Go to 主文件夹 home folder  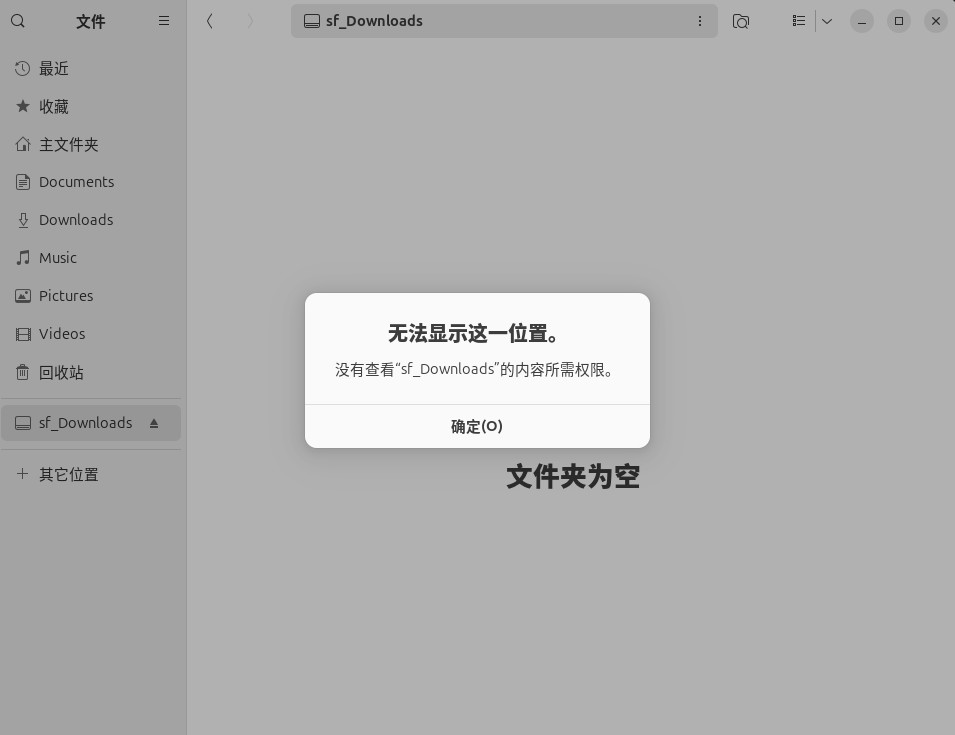coord(91,144)
